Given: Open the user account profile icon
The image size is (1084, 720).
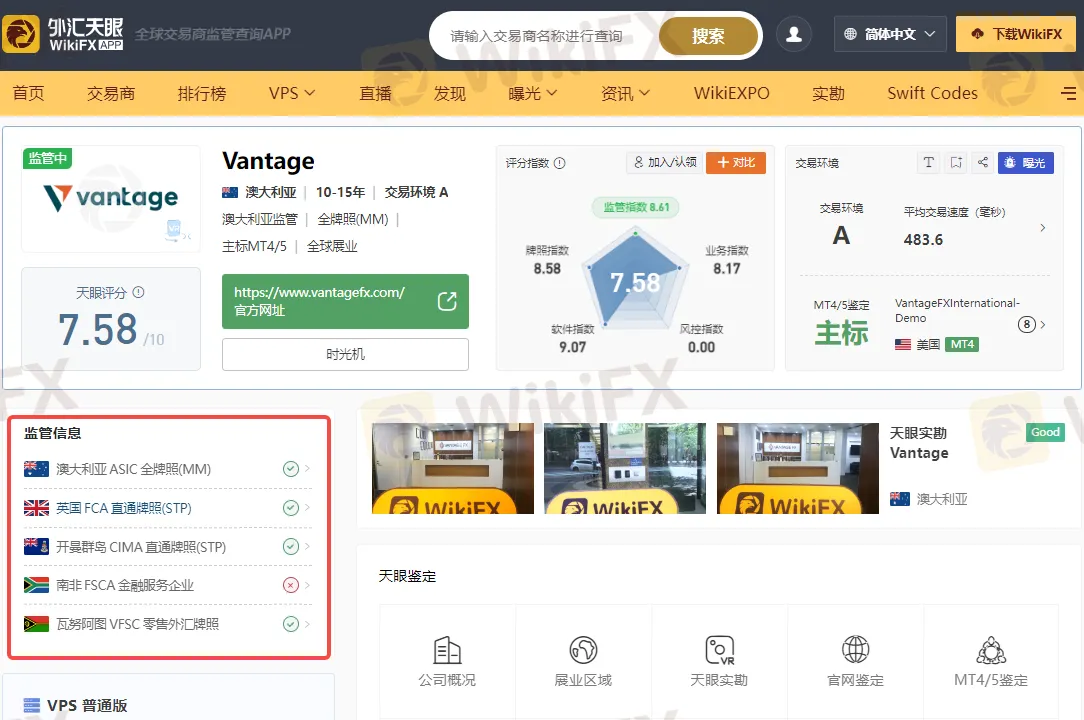Looking at the screenshot, I should [x=794, y=34].
